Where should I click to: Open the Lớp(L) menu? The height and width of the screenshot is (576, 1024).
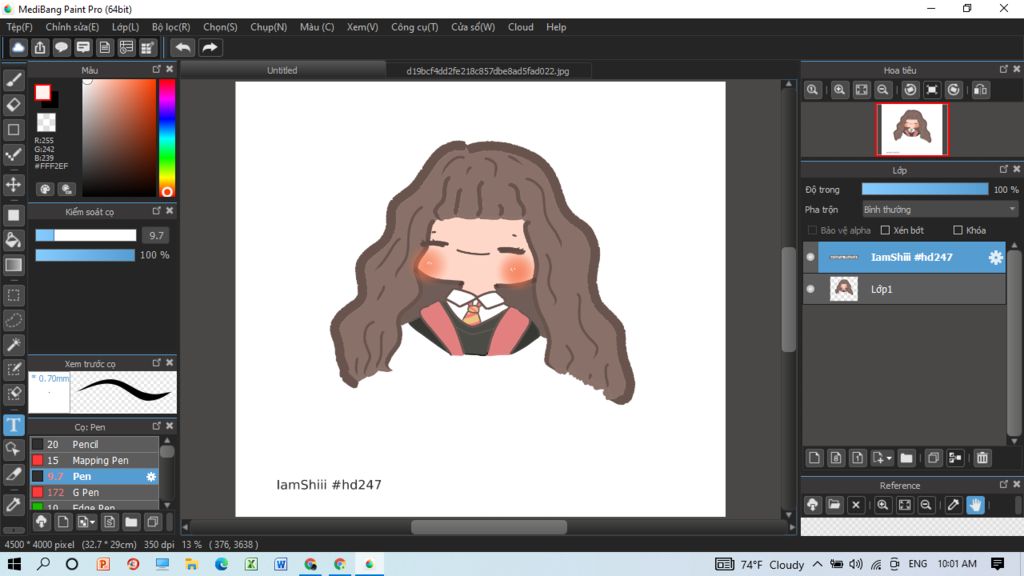(125, 27)
